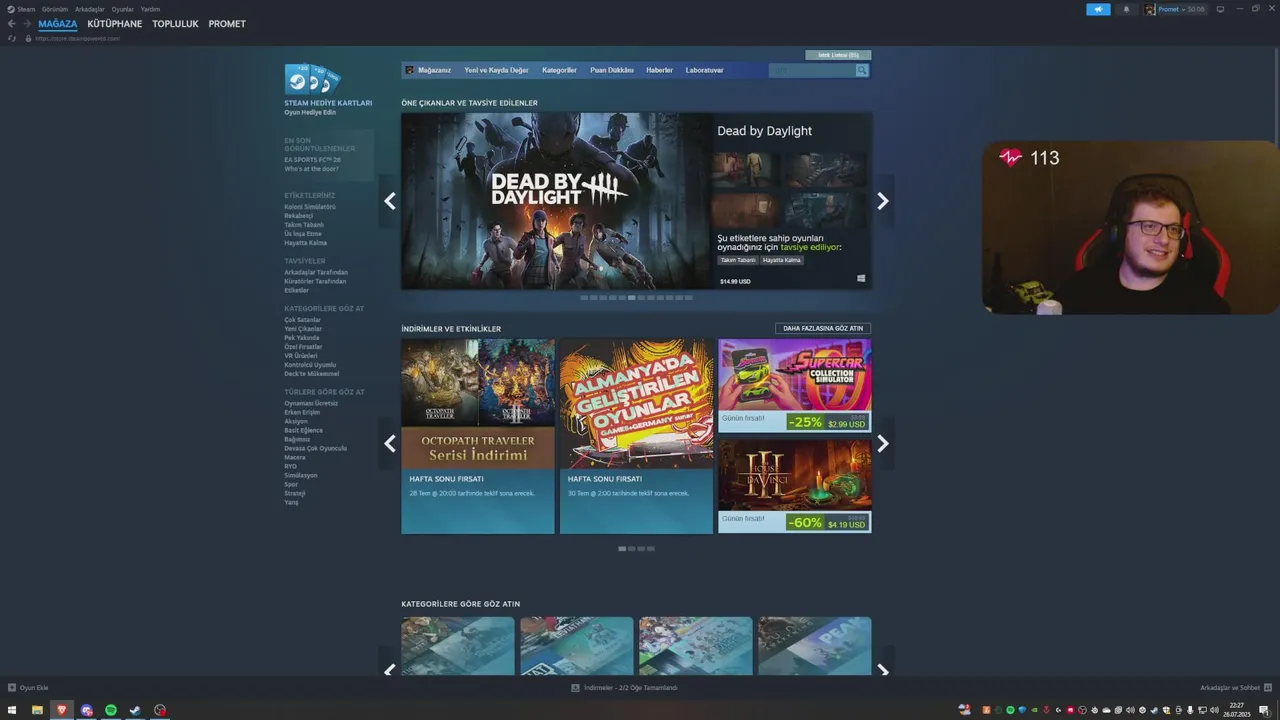Image resolution: width=1280 pixels, height=720 pixels.
Task: Open Arkadaşlar Tarafından recommendations link
Action: [x=316, y=272]
